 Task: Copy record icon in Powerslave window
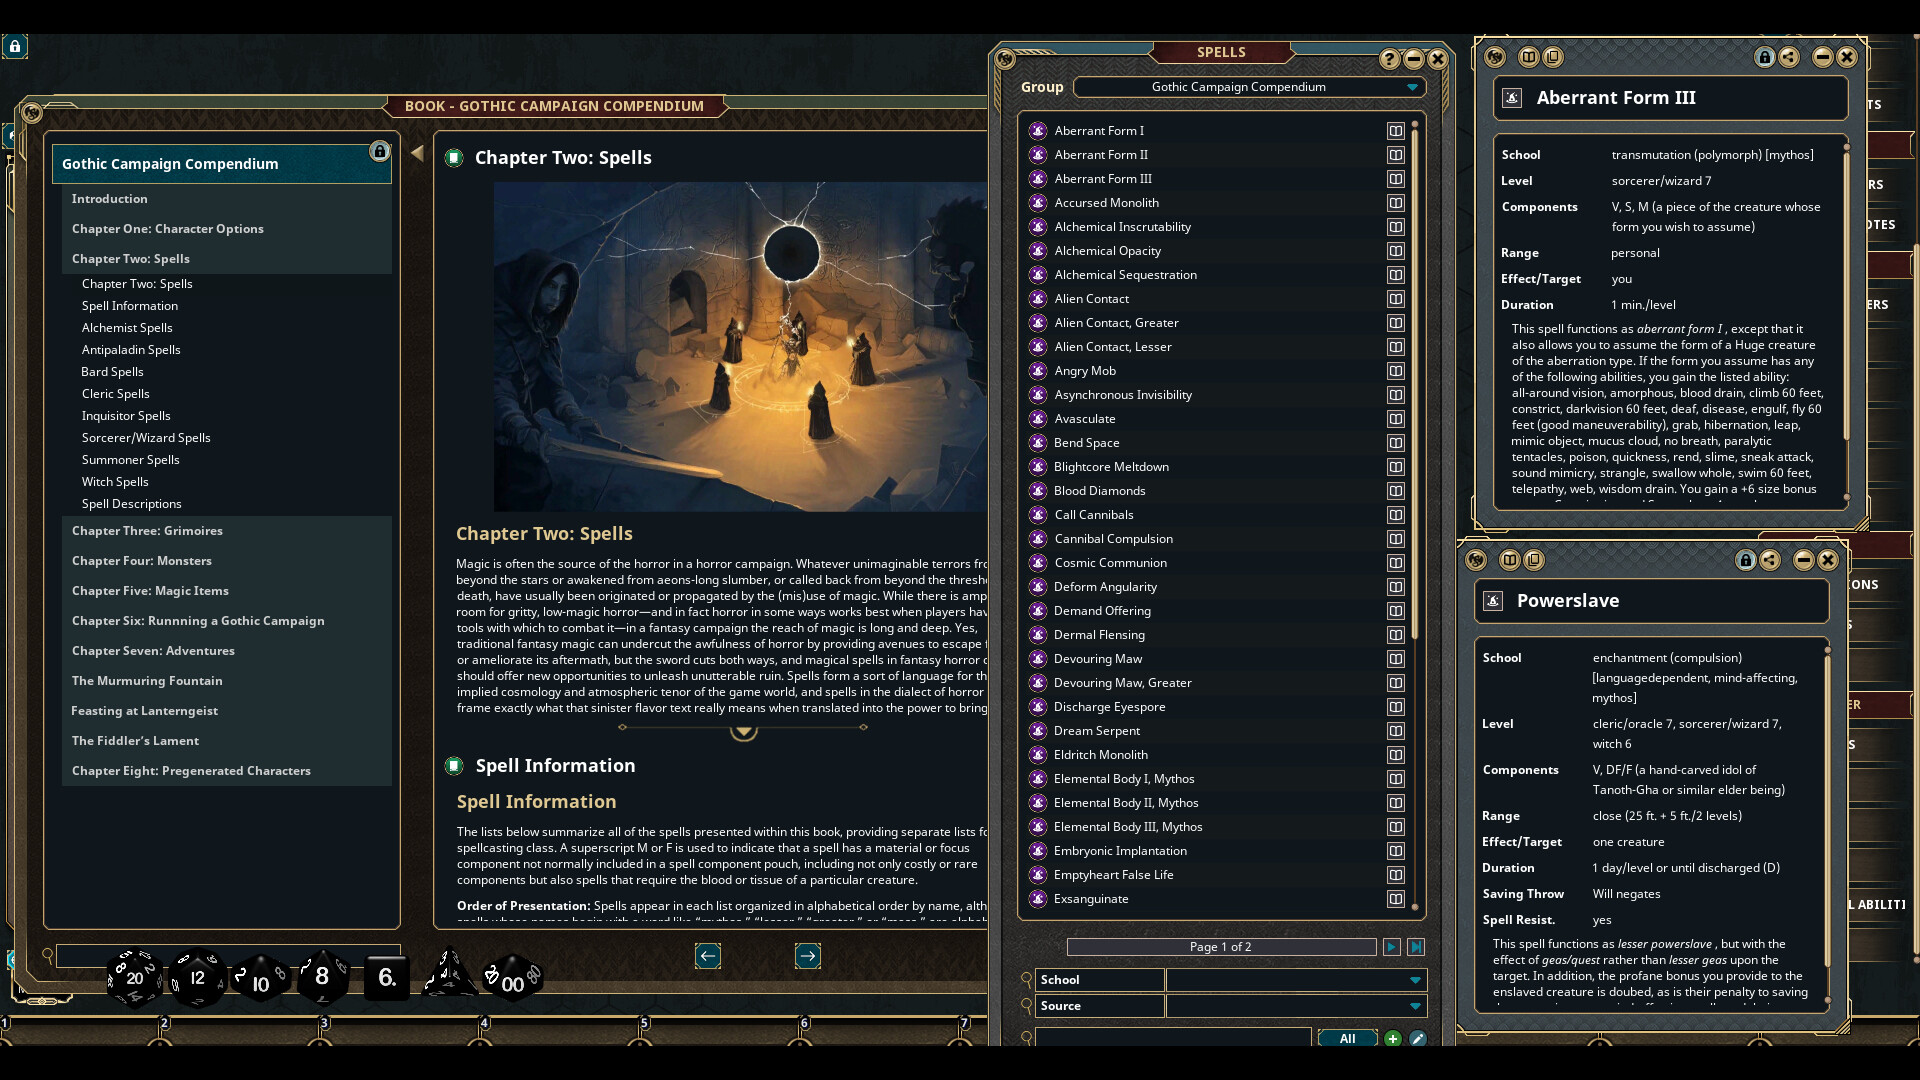tap(1533, 560)
